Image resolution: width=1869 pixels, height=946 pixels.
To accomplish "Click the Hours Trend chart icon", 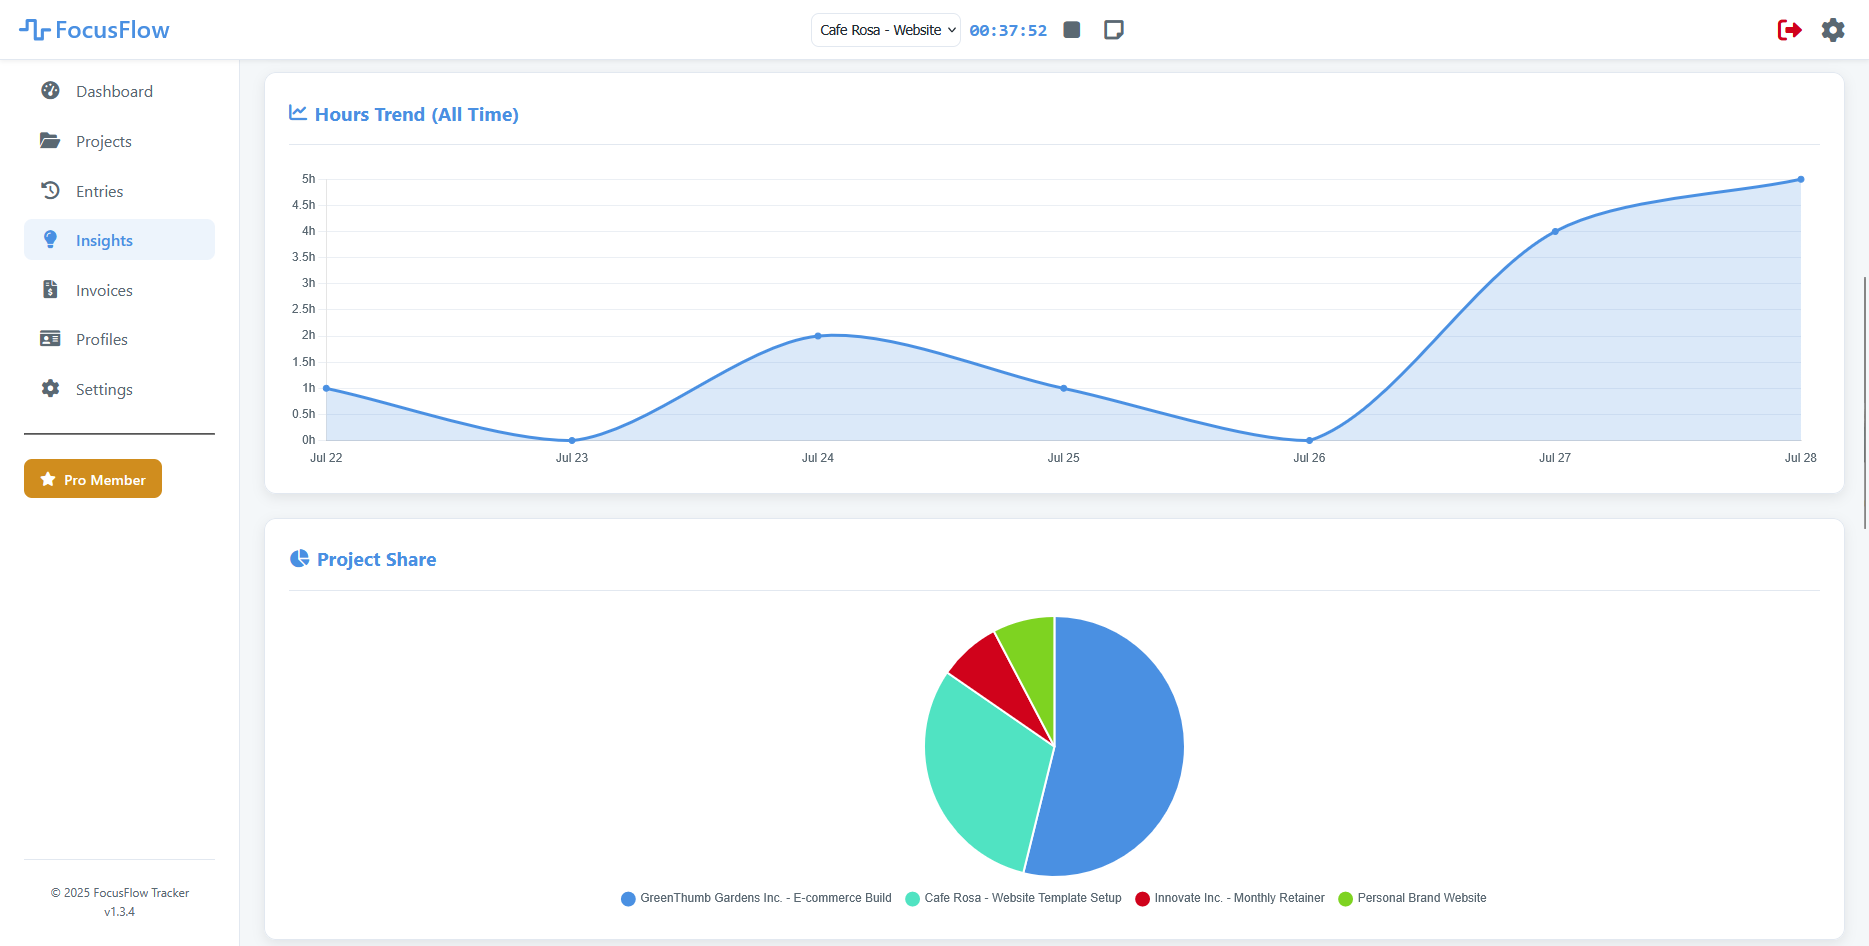I will (298, 113).
